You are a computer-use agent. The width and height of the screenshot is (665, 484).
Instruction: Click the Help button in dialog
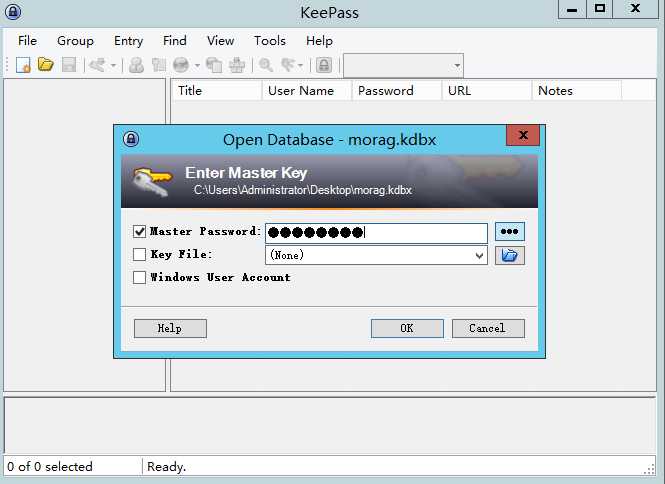(170, 328)
